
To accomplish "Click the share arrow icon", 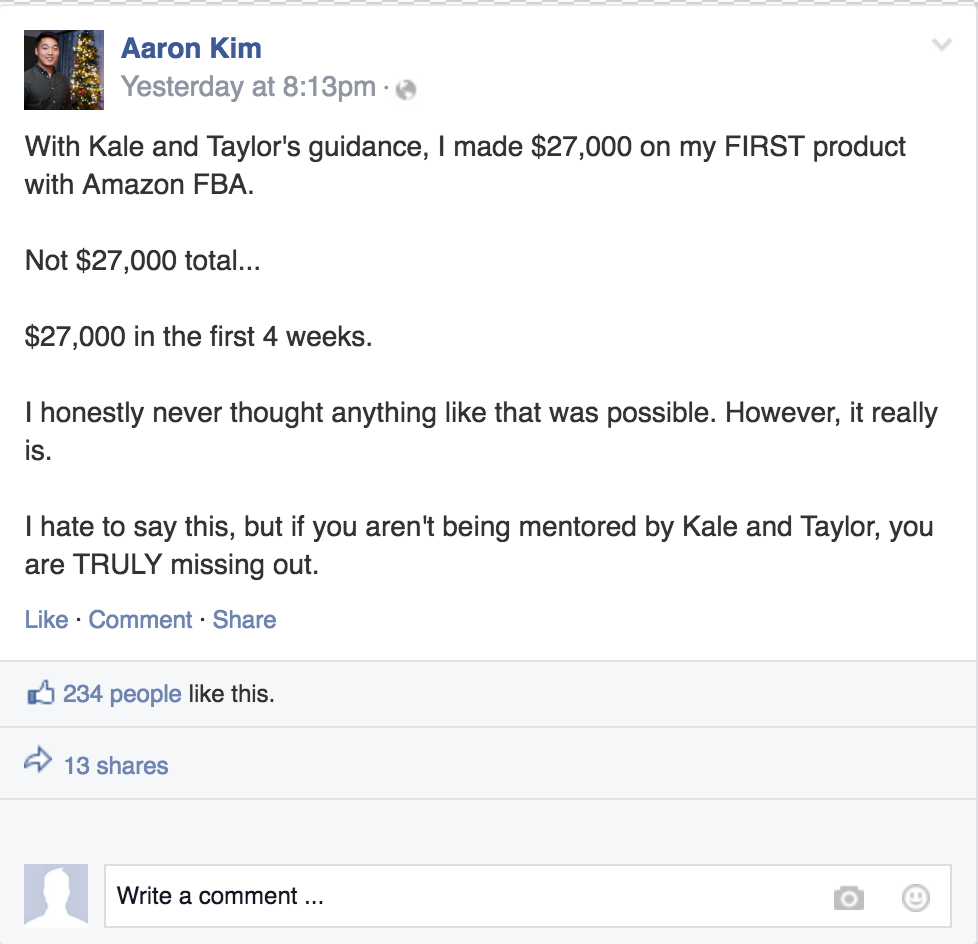I will click(38, 760).
